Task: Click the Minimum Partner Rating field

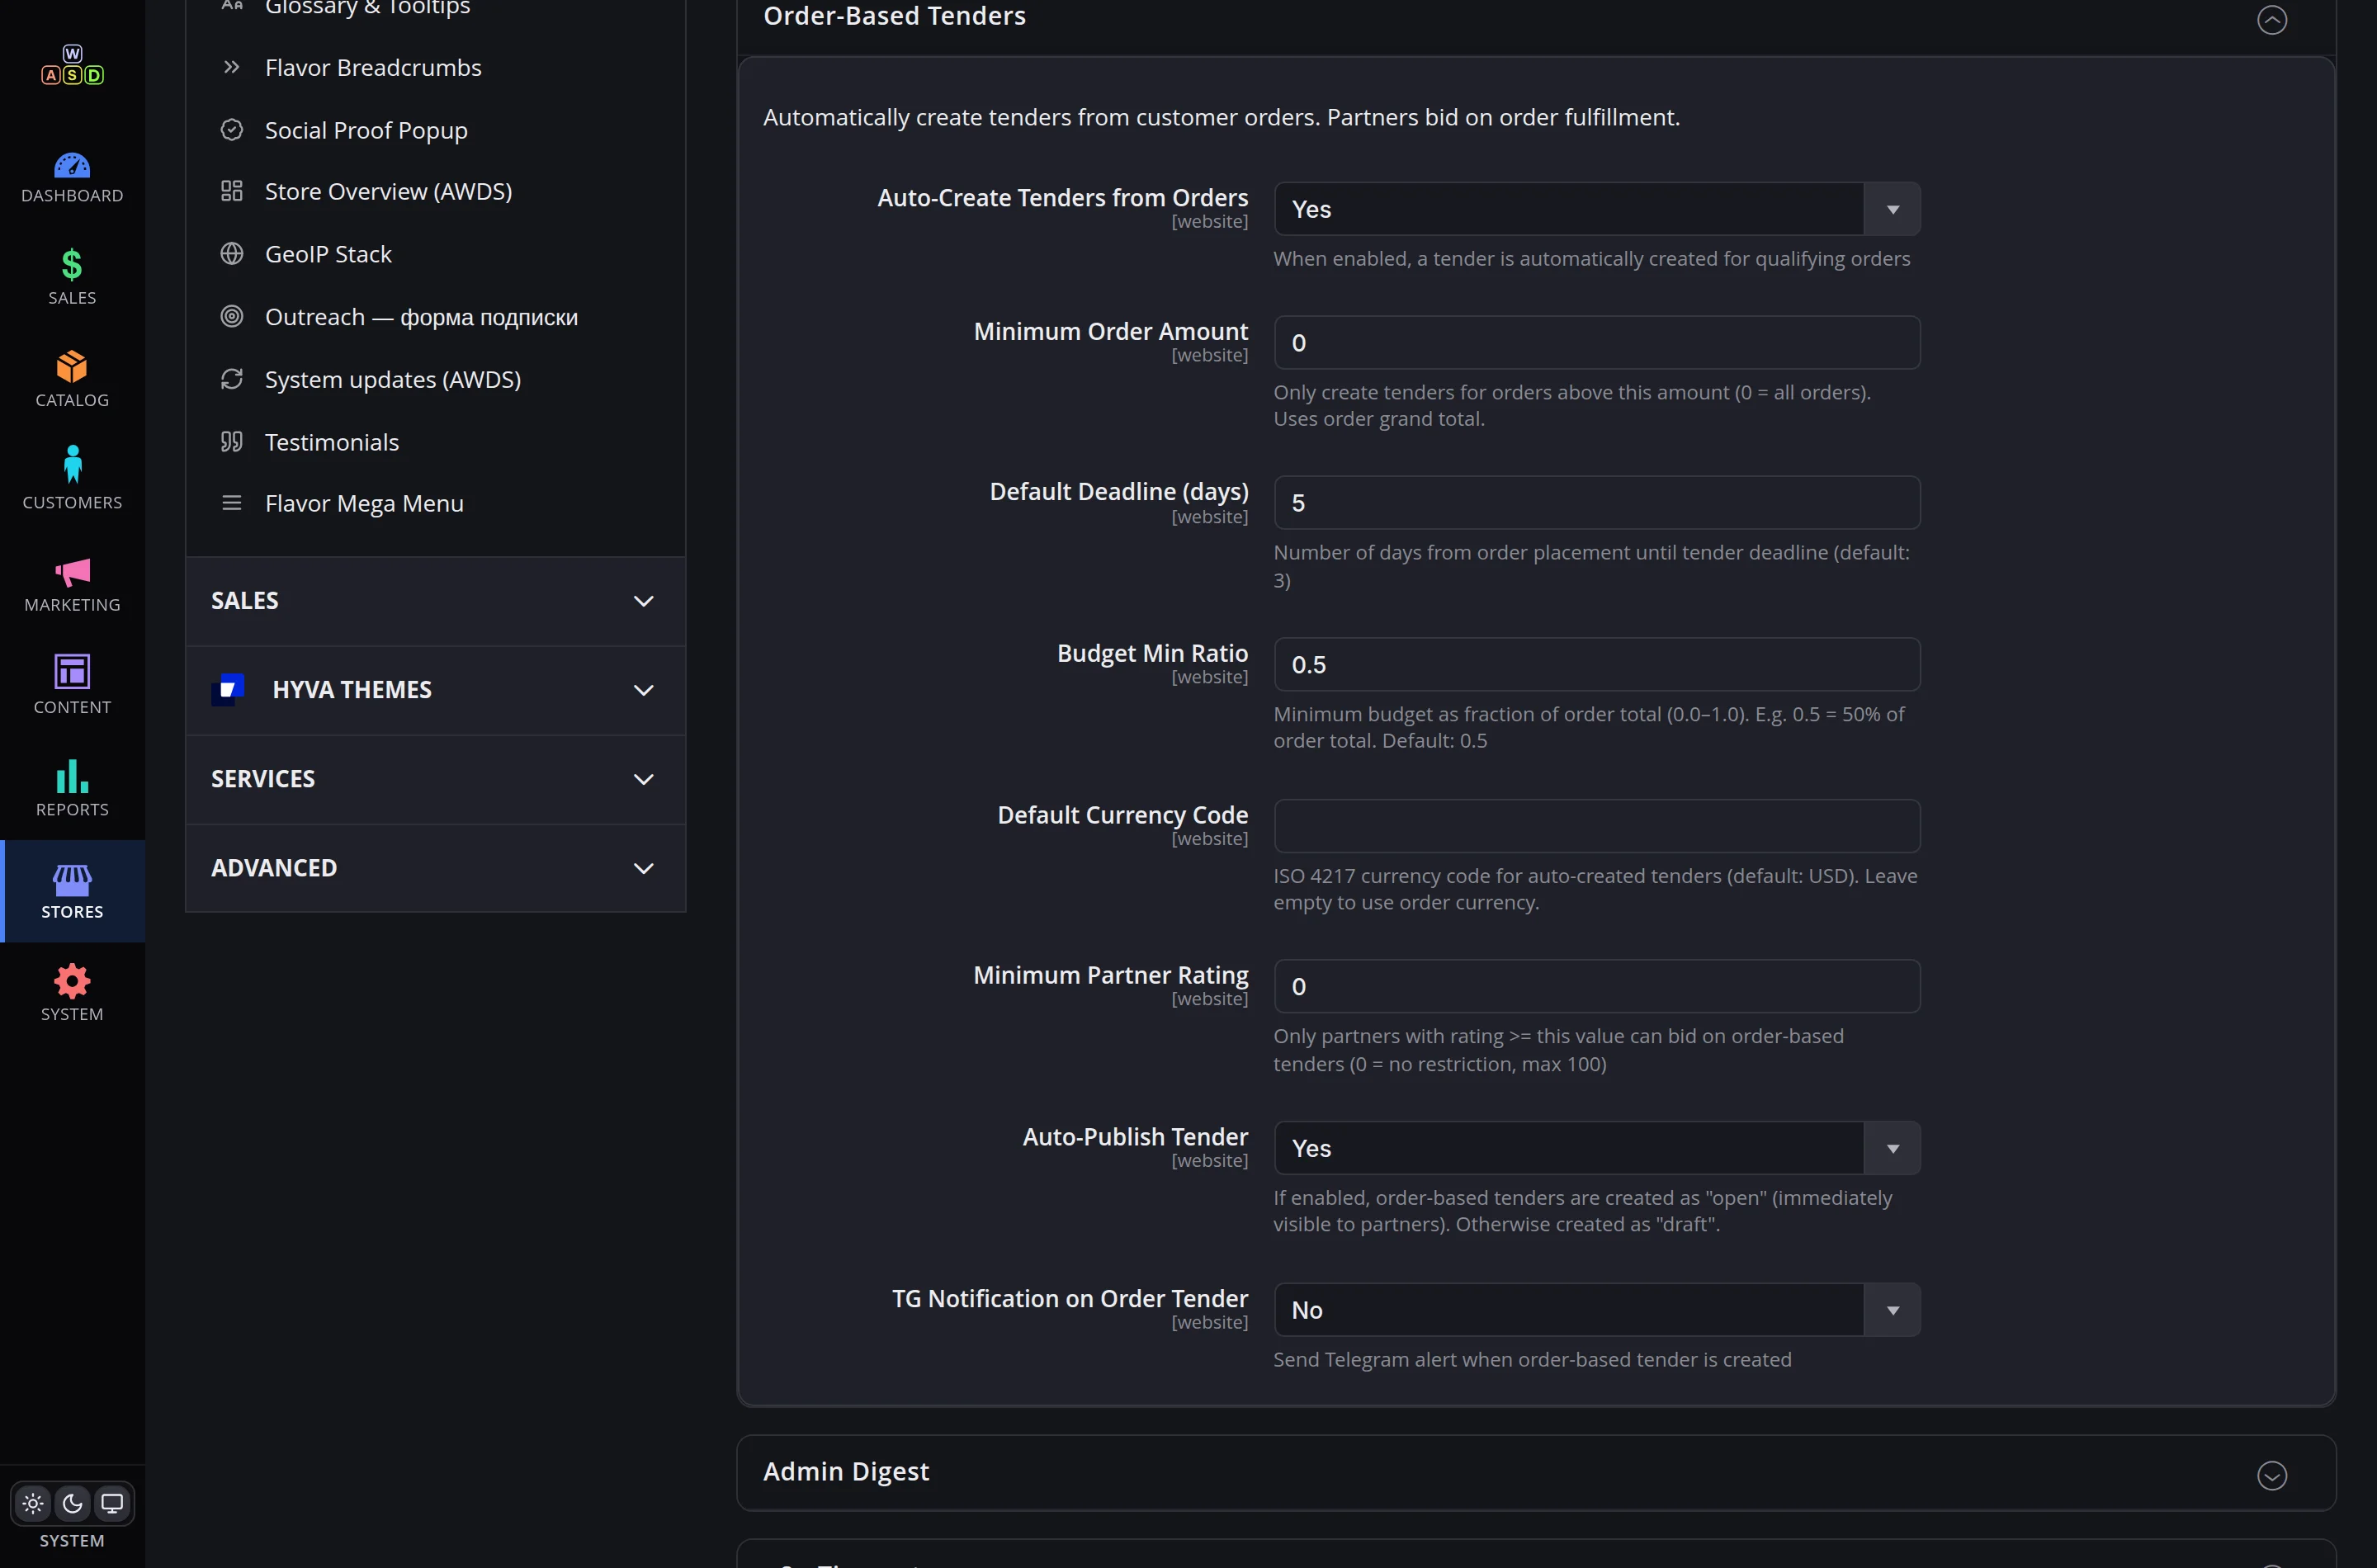Action: click(x=1597, y=987)
